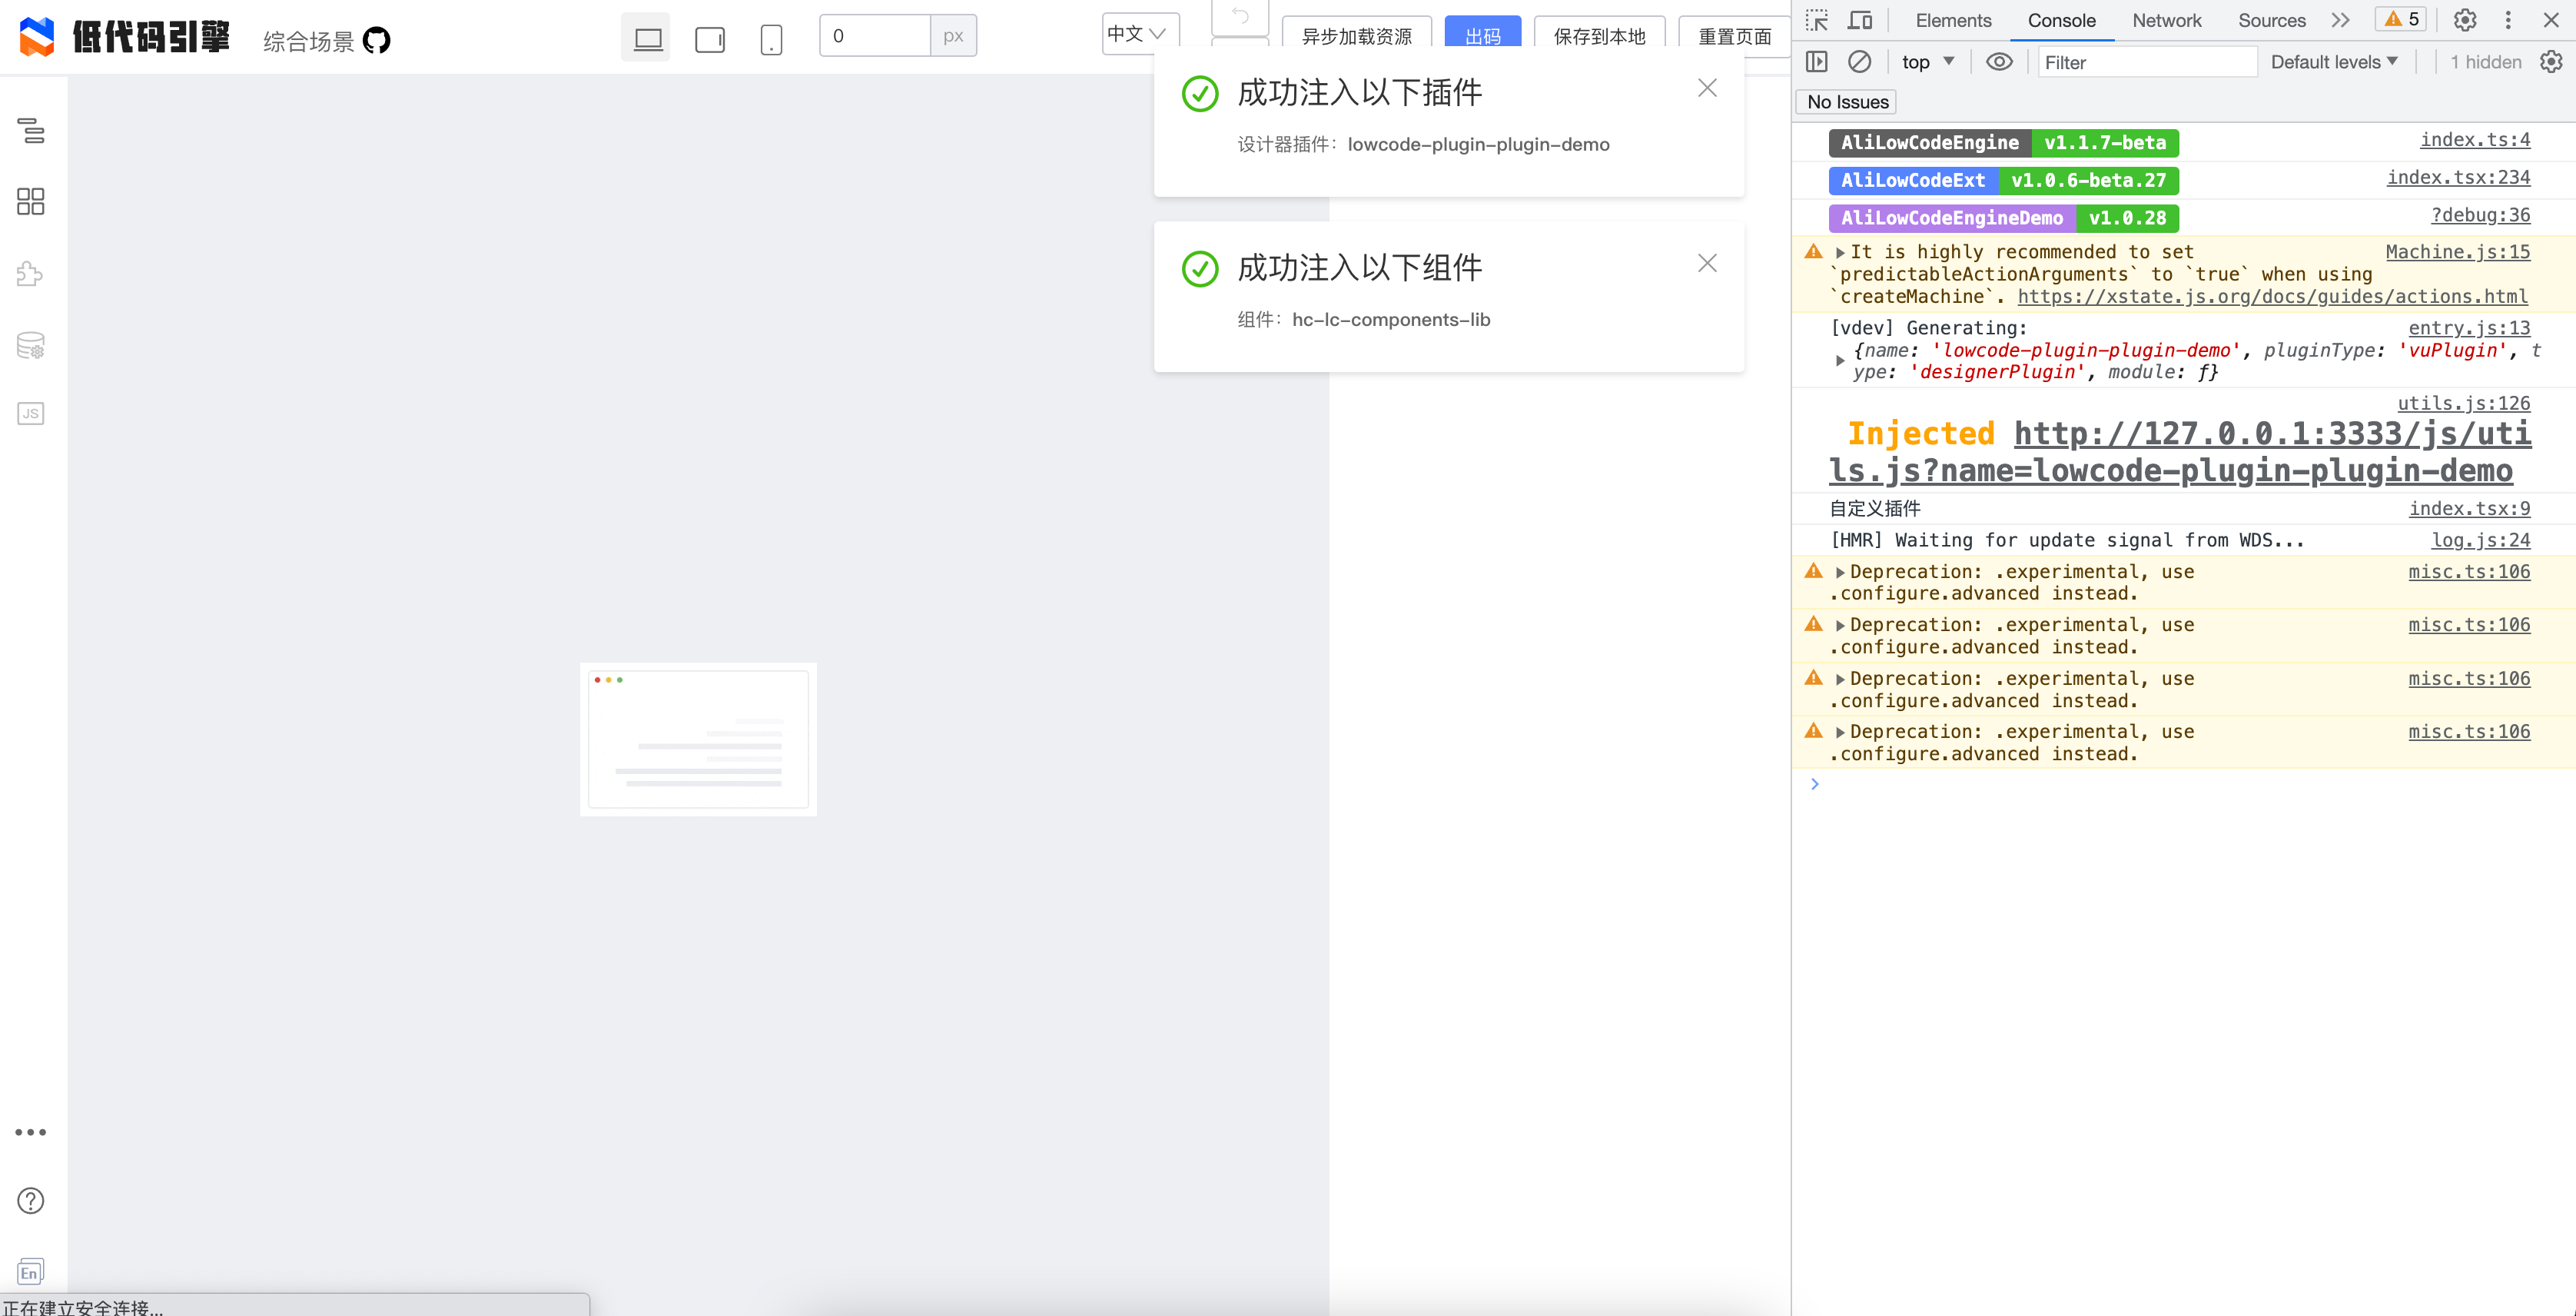2576x1316 pixels.
Task: Switch canvas to phone preview
Action: click(x=771, y=38)
